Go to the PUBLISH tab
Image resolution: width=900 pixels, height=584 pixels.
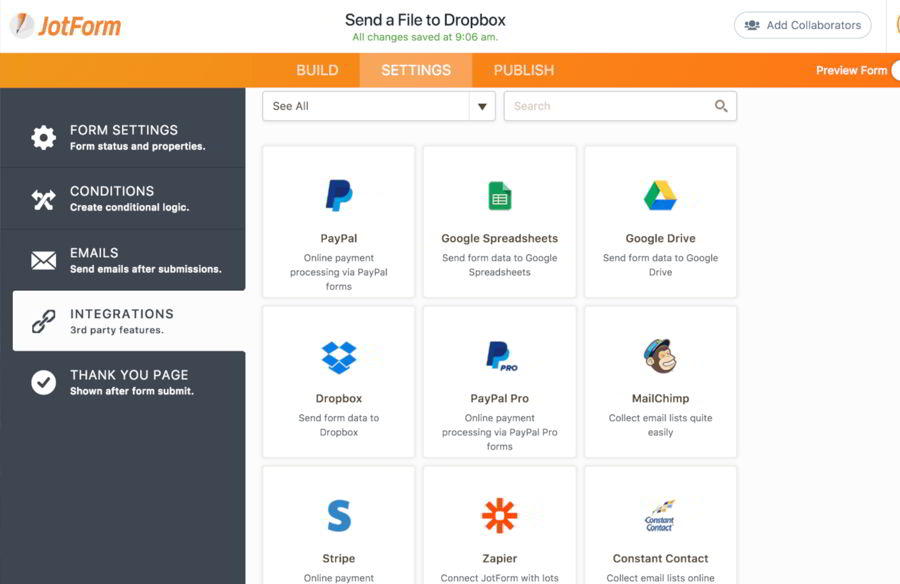(523, 70)
